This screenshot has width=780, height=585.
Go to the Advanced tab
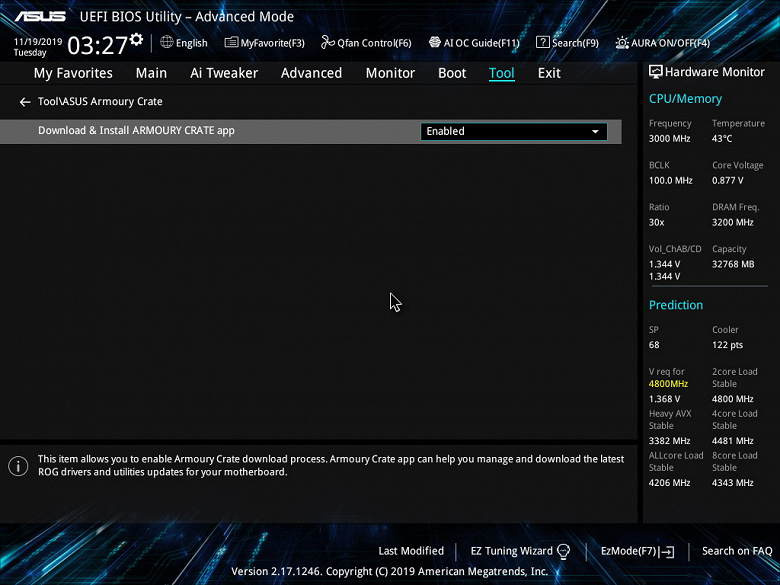[x=311, y=73]
